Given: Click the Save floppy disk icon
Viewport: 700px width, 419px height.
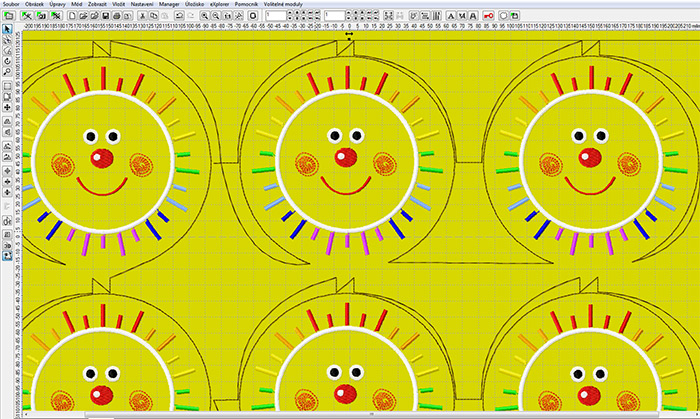Looking at the screenshot, I should coord(106,16).
